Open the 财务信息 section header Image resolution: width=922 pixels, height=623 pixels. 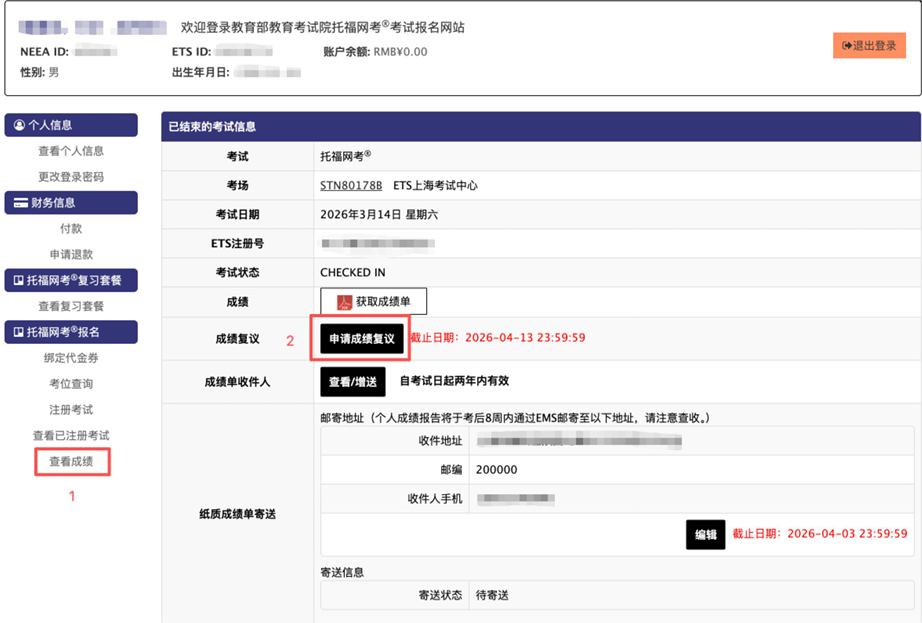coord(71,203)
